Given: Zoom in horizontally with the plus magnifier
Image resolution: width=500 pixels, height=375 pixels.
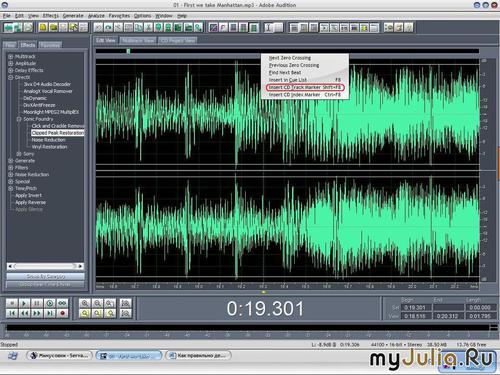Looking at the screenshot, I should (x=85, y=303).
